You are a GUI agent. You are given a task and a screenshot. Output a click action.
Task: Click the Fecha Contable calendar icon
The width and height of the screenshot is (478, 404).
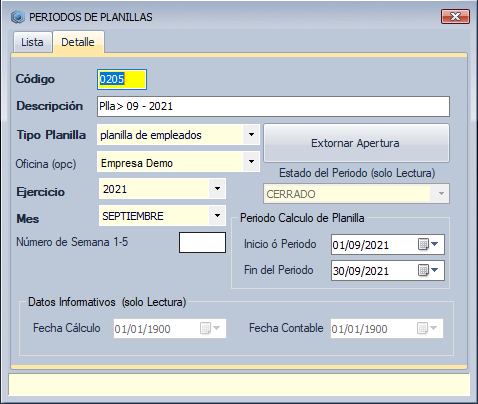point(422,328)
